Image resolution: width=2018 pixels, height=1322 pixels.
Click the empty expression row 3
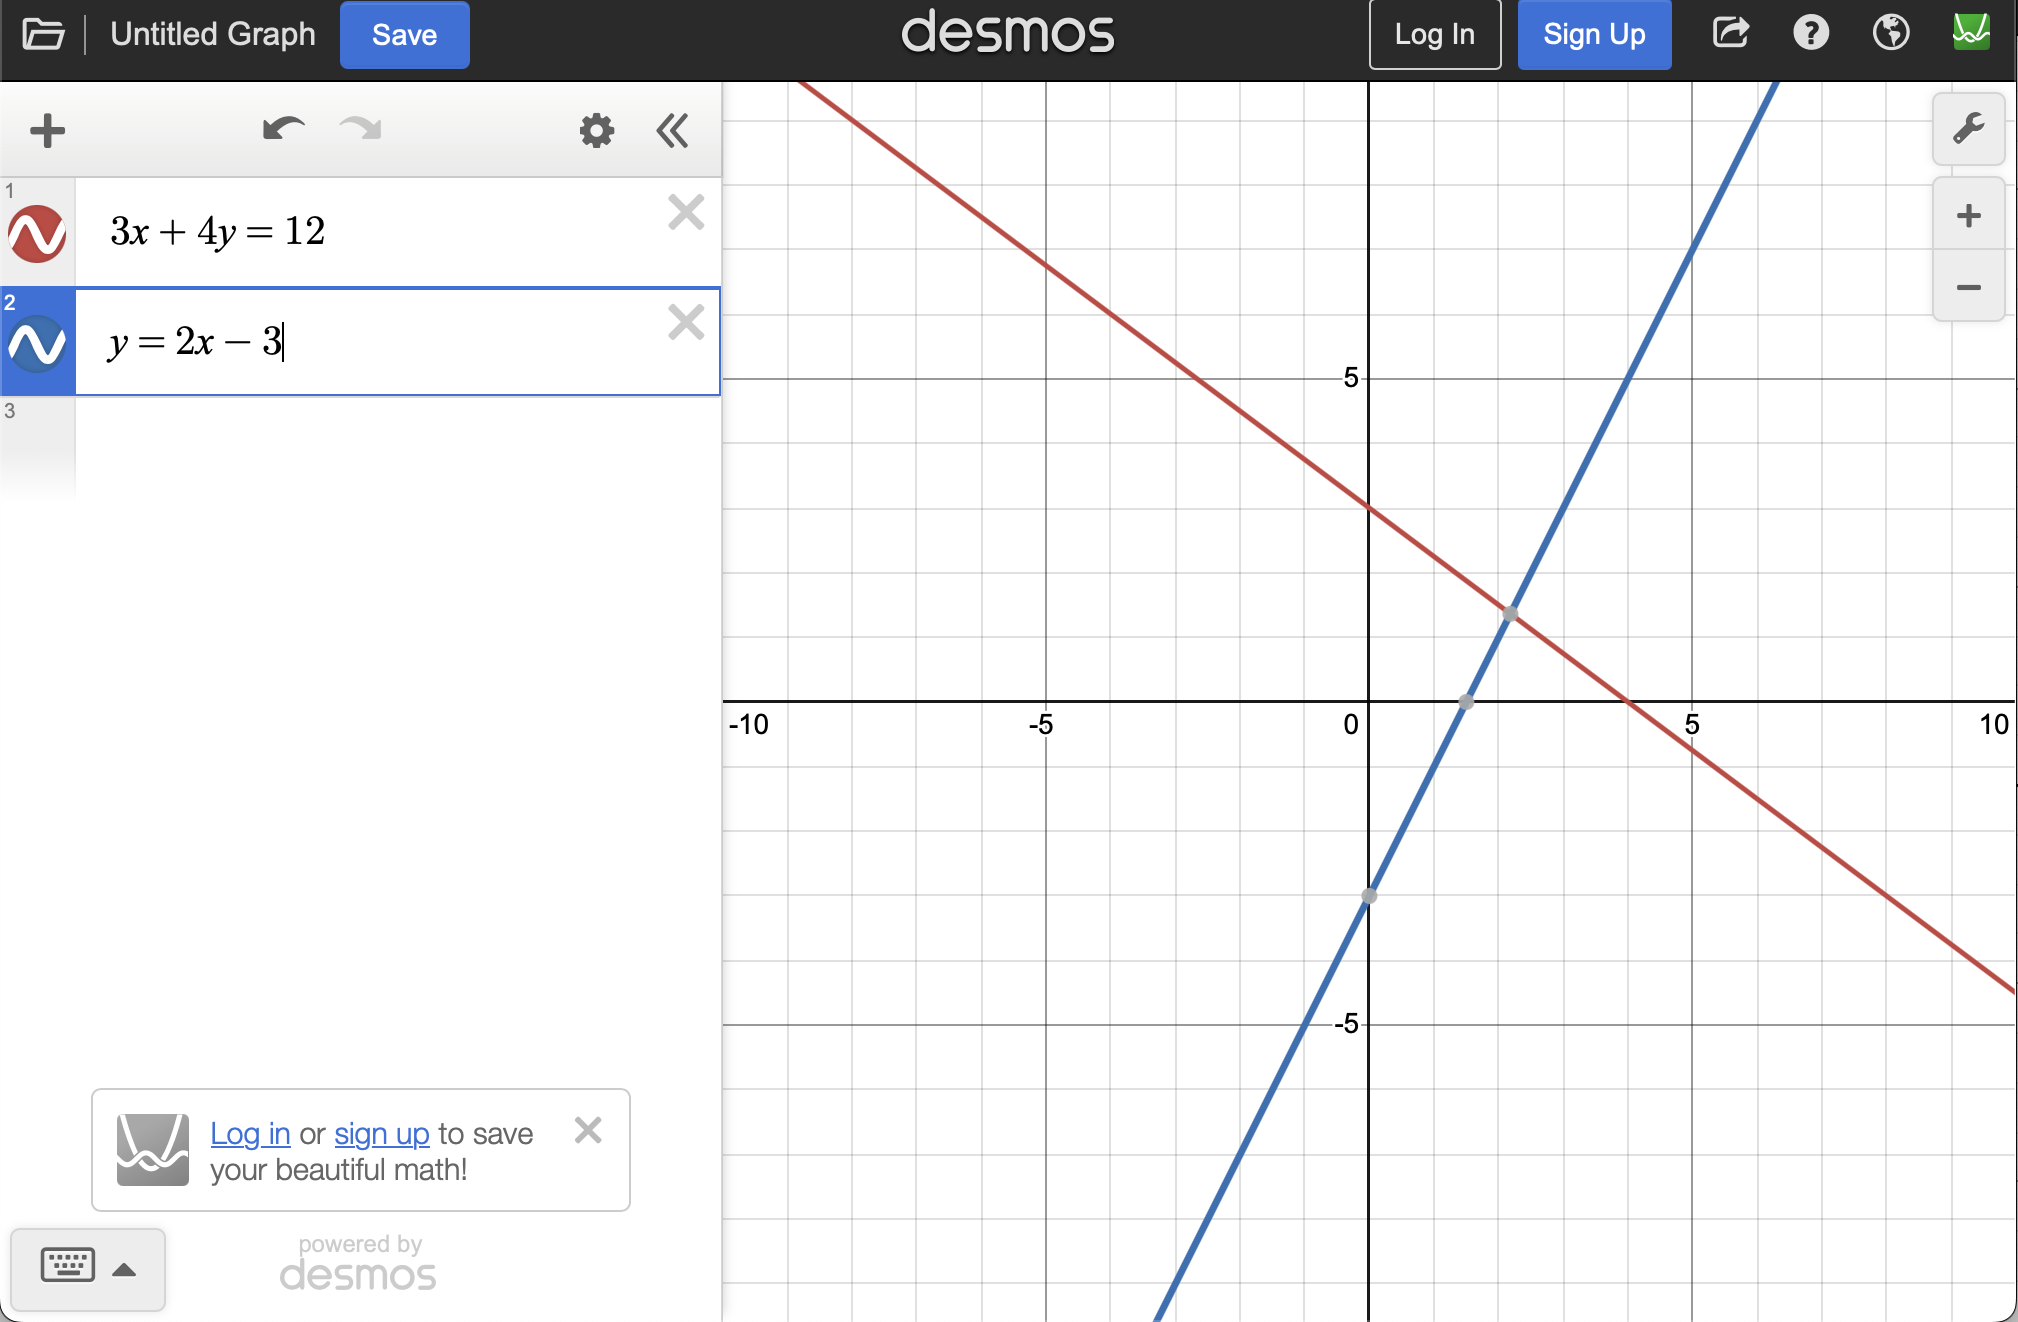398,445
